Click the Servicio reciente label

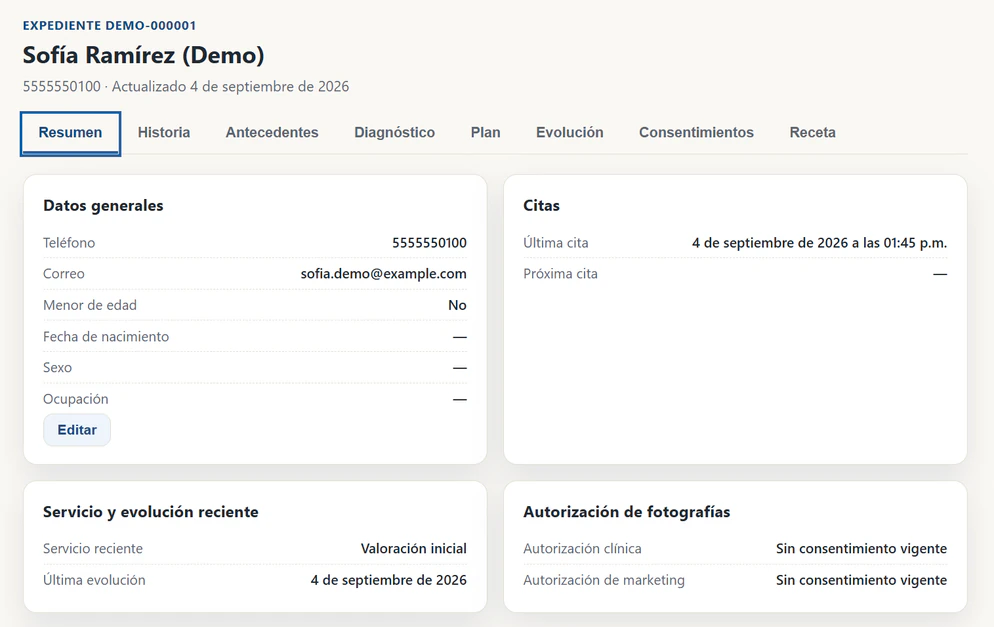click(x=93, y=549)
